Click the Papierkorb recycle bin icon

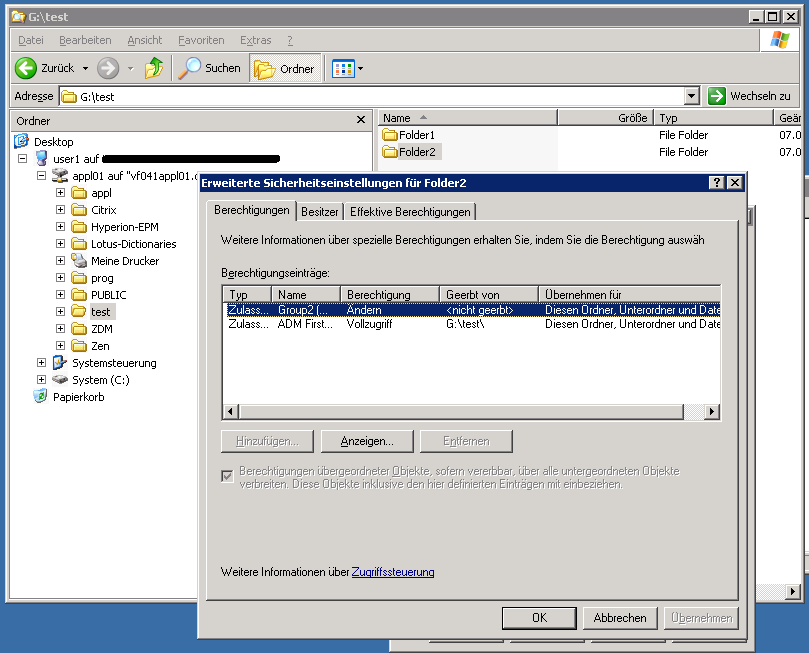click(x=40, y=396)
